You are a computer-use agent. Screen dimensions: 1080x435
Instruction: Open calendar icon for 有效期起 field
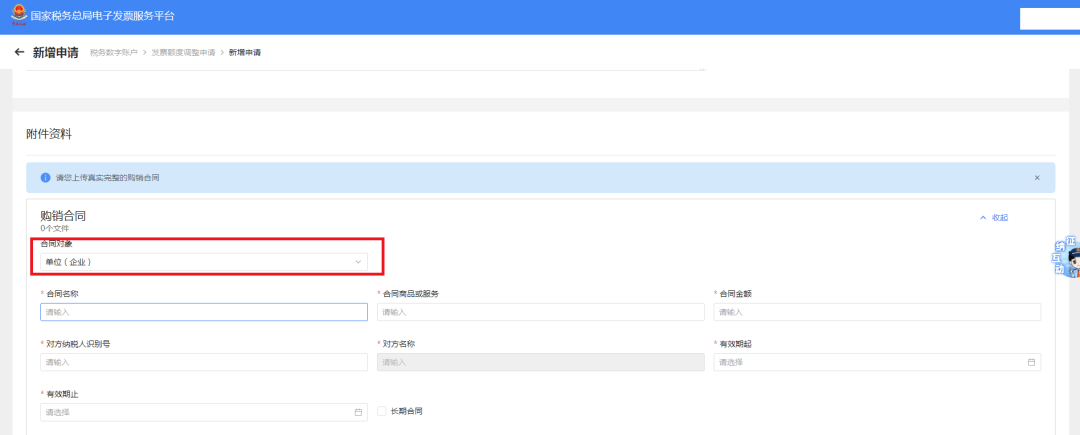pos(1031,362)
